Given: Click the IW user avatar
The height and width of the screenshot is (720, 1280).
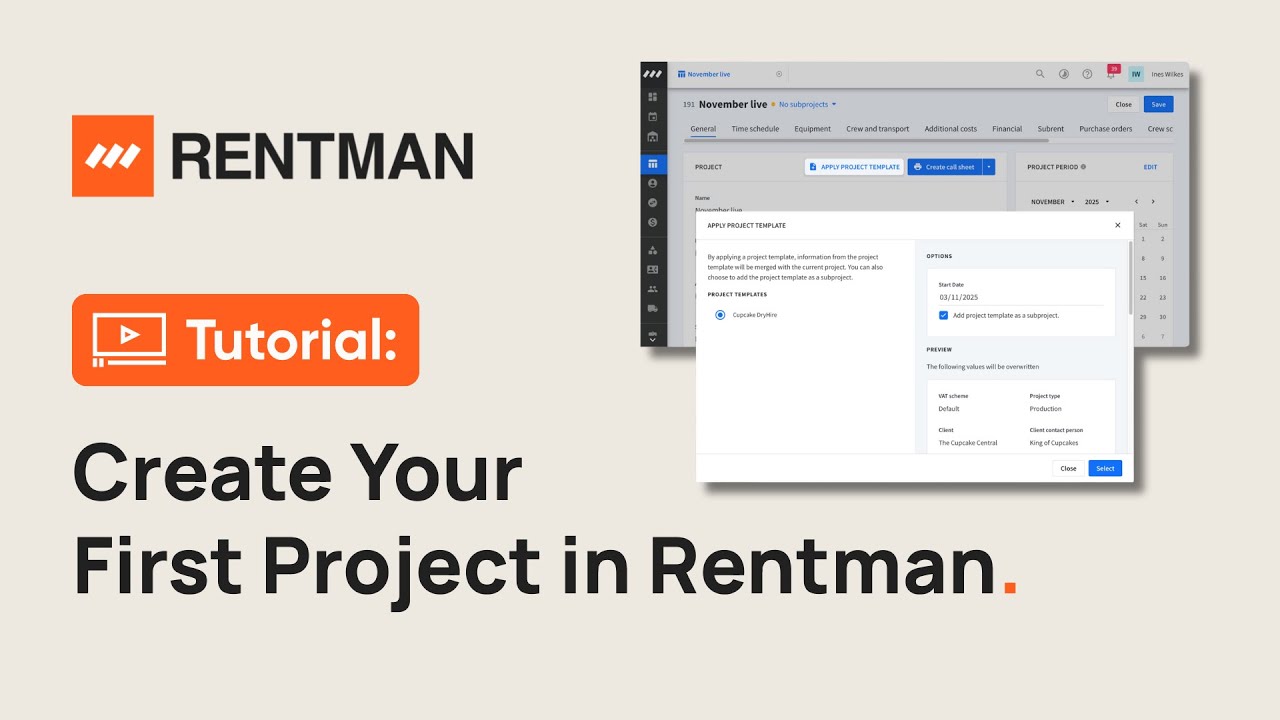Looking at the screenshot, I should [1136, 74].
